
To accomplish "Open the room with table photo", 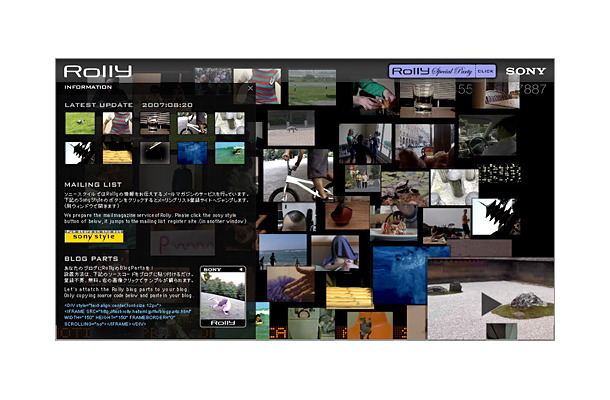I will click(496, 95).
